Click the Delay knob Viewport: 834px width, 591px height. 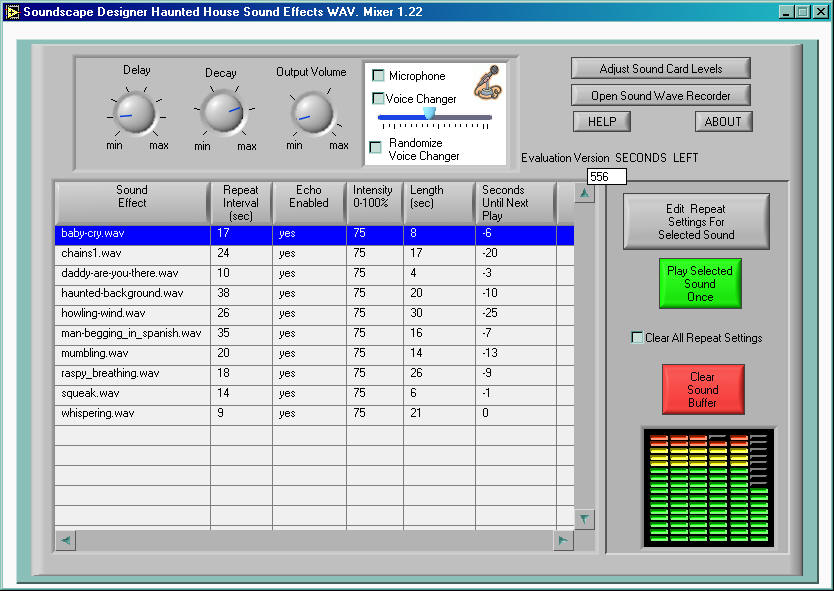(136, 112)
